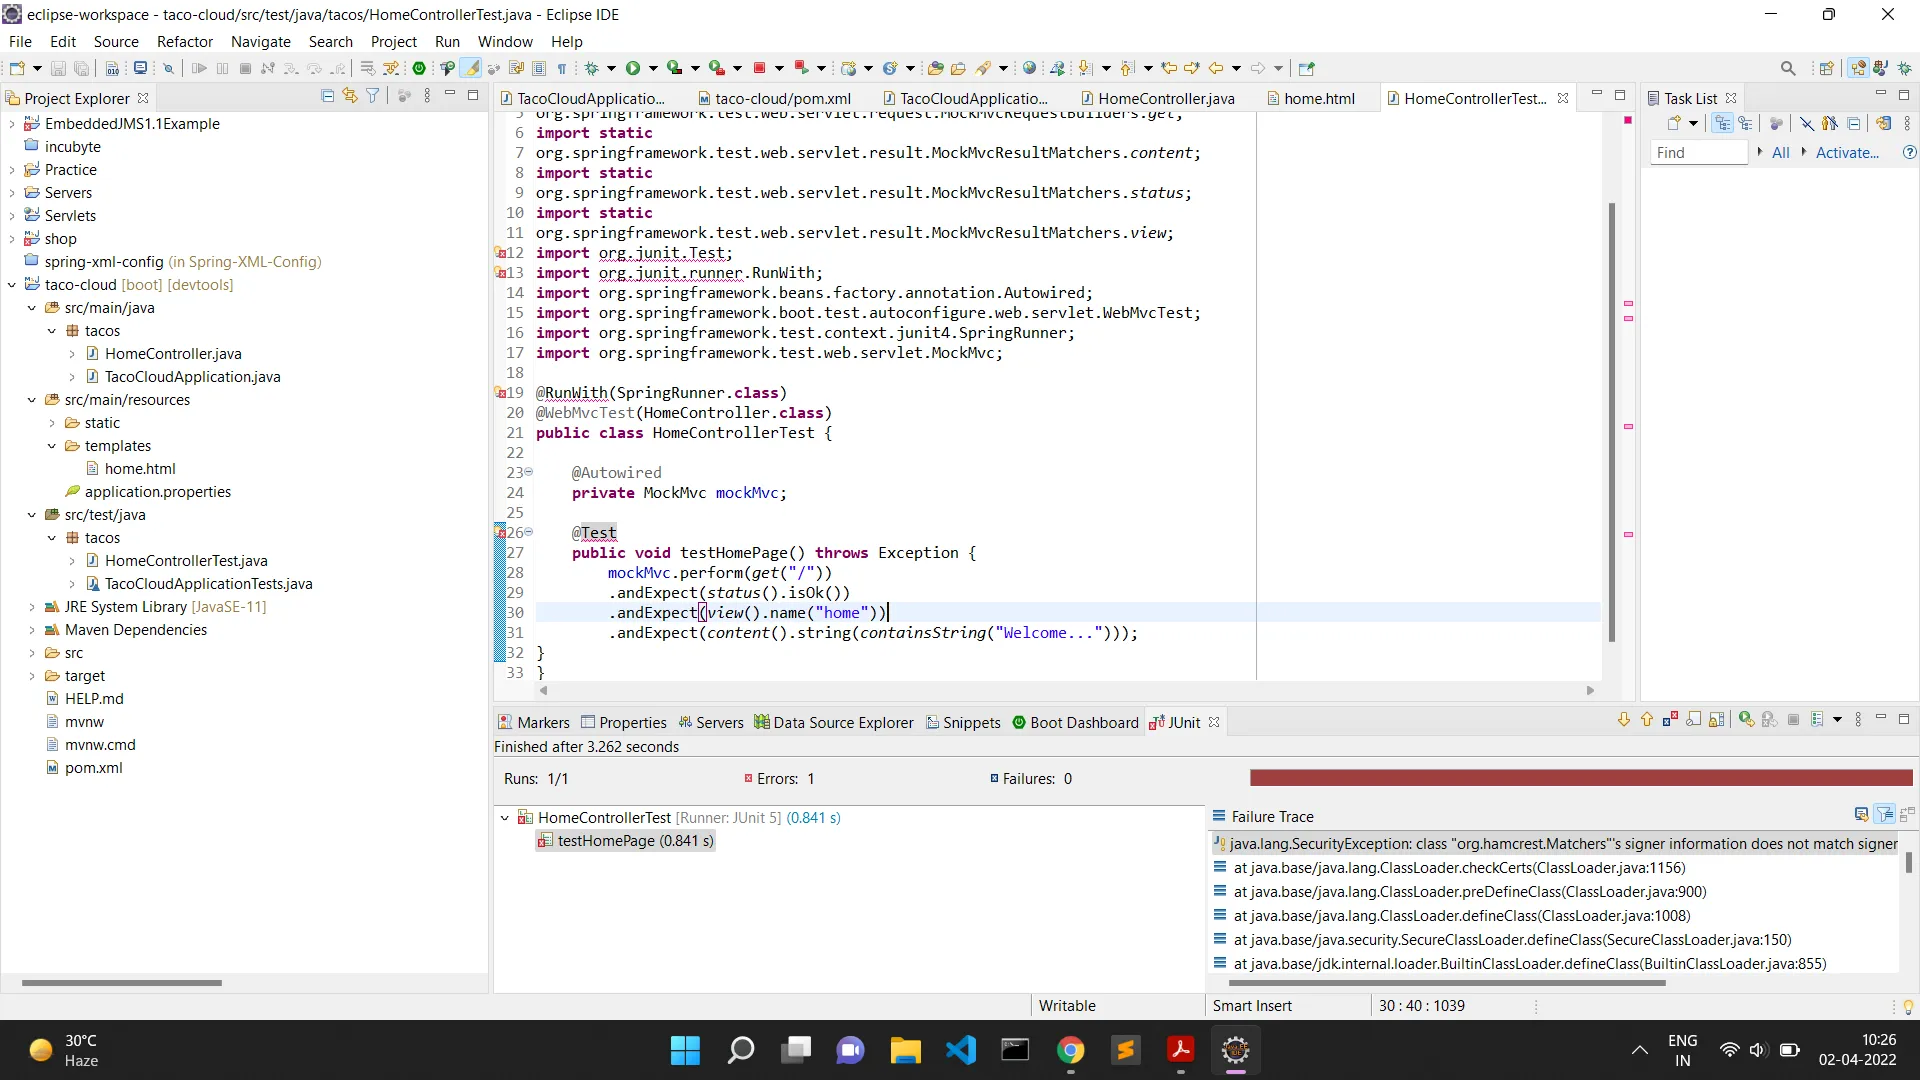Rerun the JUnit test
Viewport: 1920px width, 1080px height.
coord(1746,720)
